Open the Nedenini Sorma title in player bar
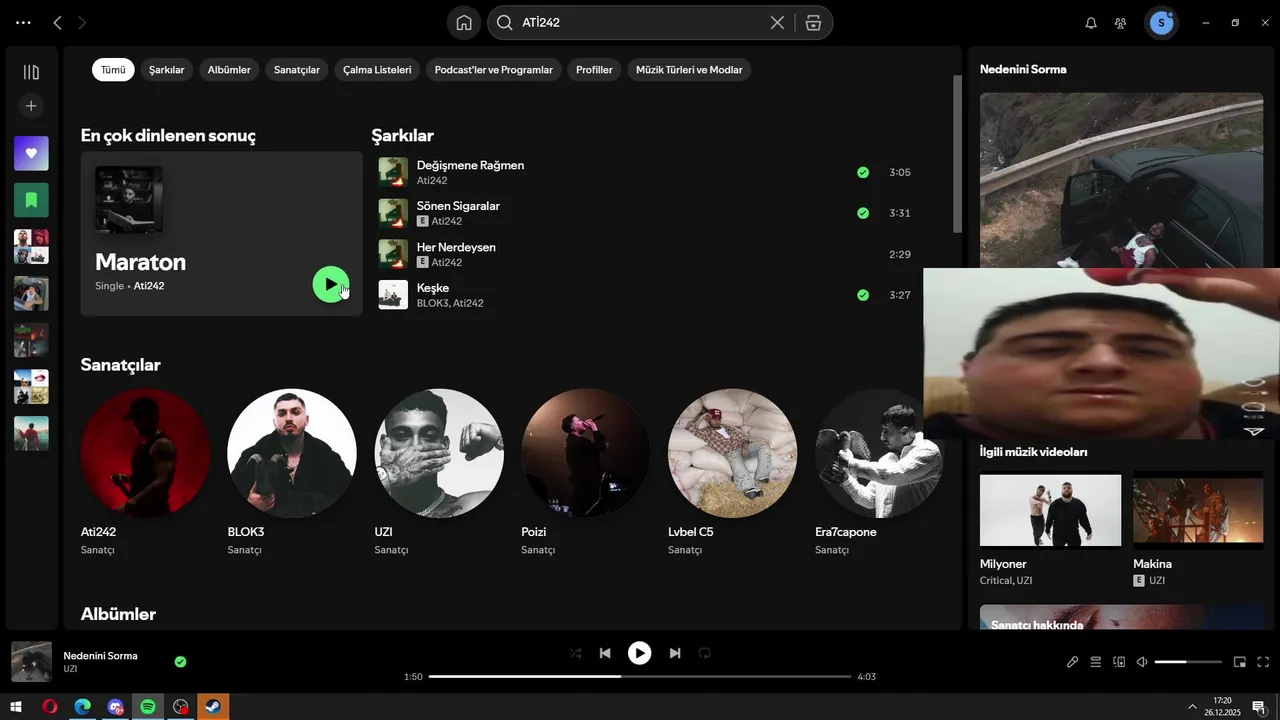The image size is (1280, 720). point(101,656)
